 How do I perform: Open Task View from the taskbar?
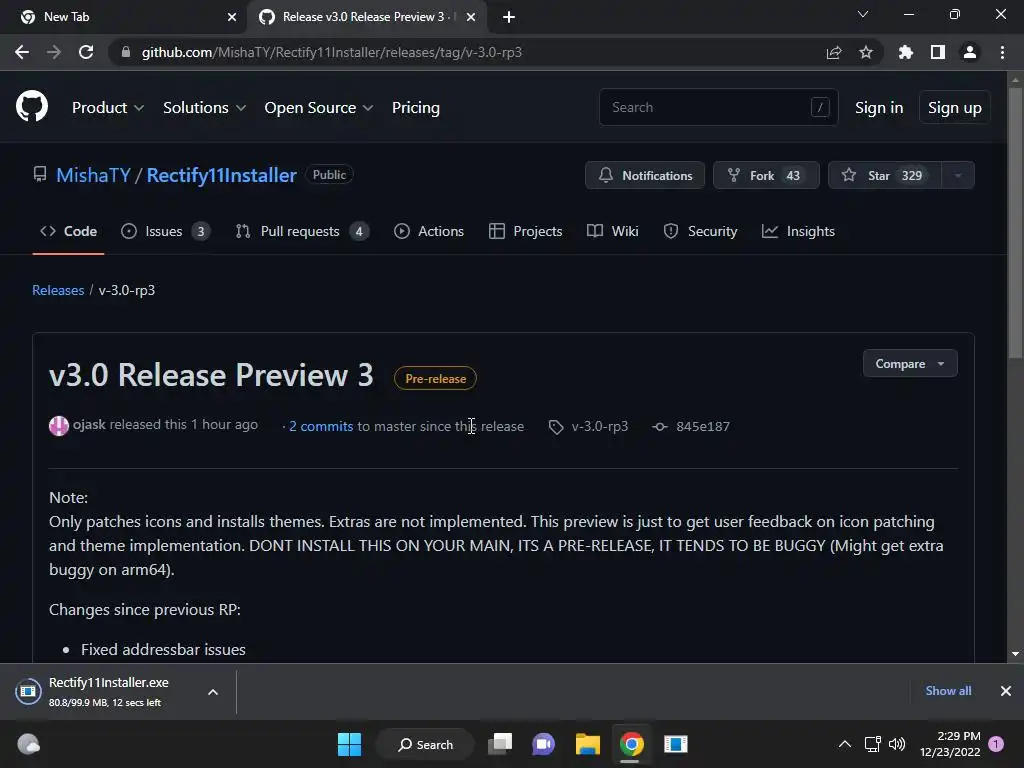(x=500, y=744)
